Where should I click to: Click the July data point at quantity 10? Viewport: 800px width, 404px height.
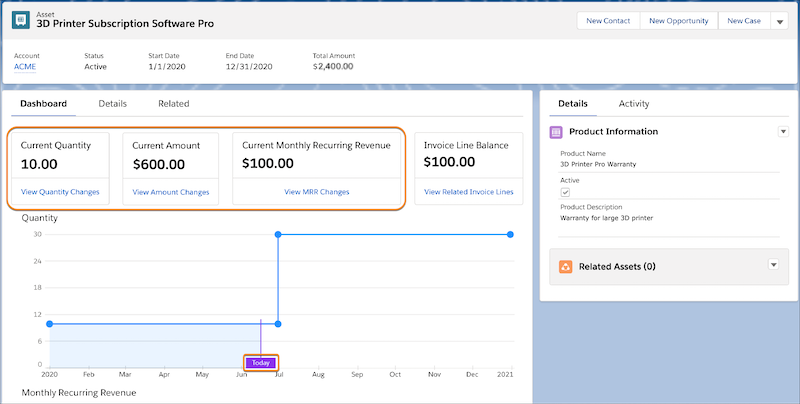click(x=278, y=324)
